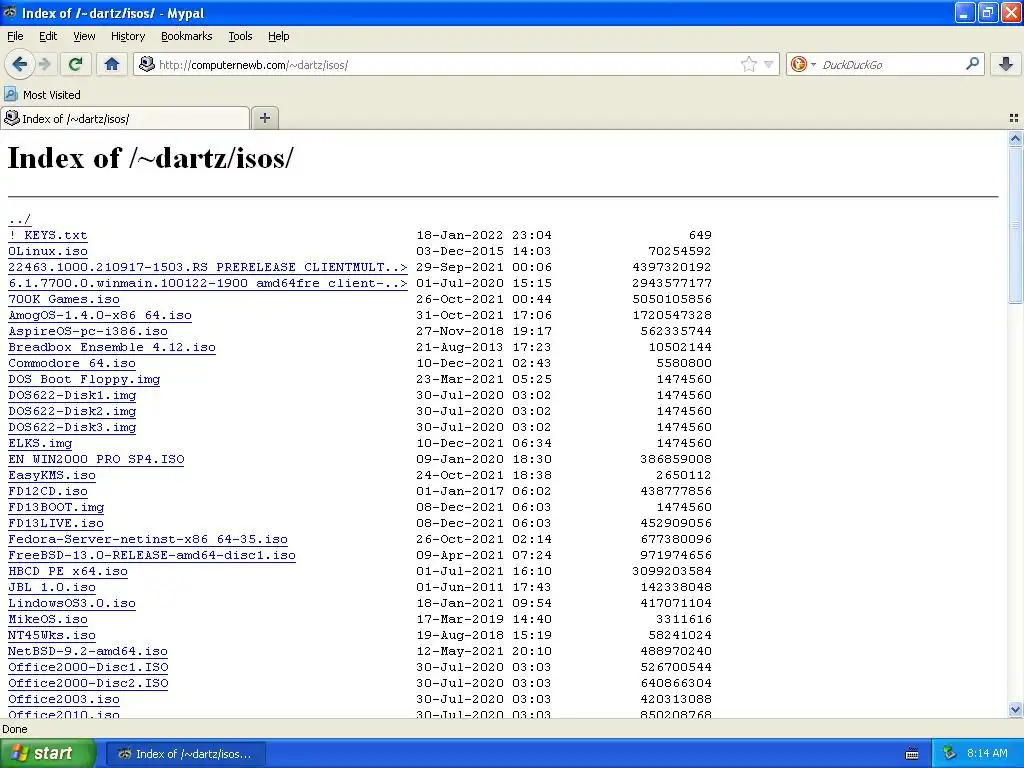Open the Help menu
The image size is (1024, 768).
pos(279,36)
